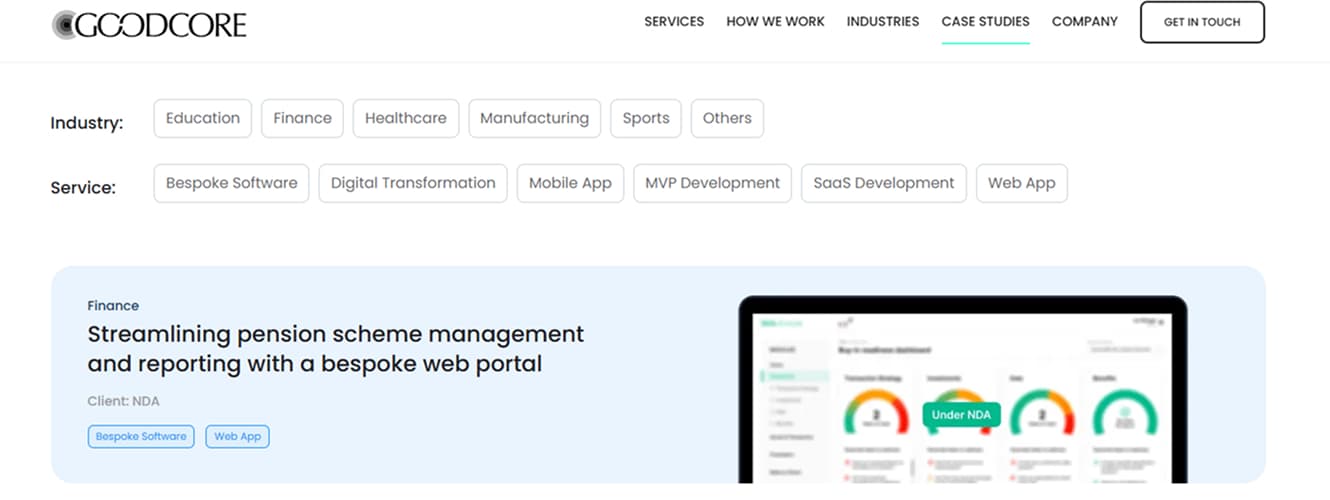
Task: Choose the Mobile App service filter
Action: 570,183
